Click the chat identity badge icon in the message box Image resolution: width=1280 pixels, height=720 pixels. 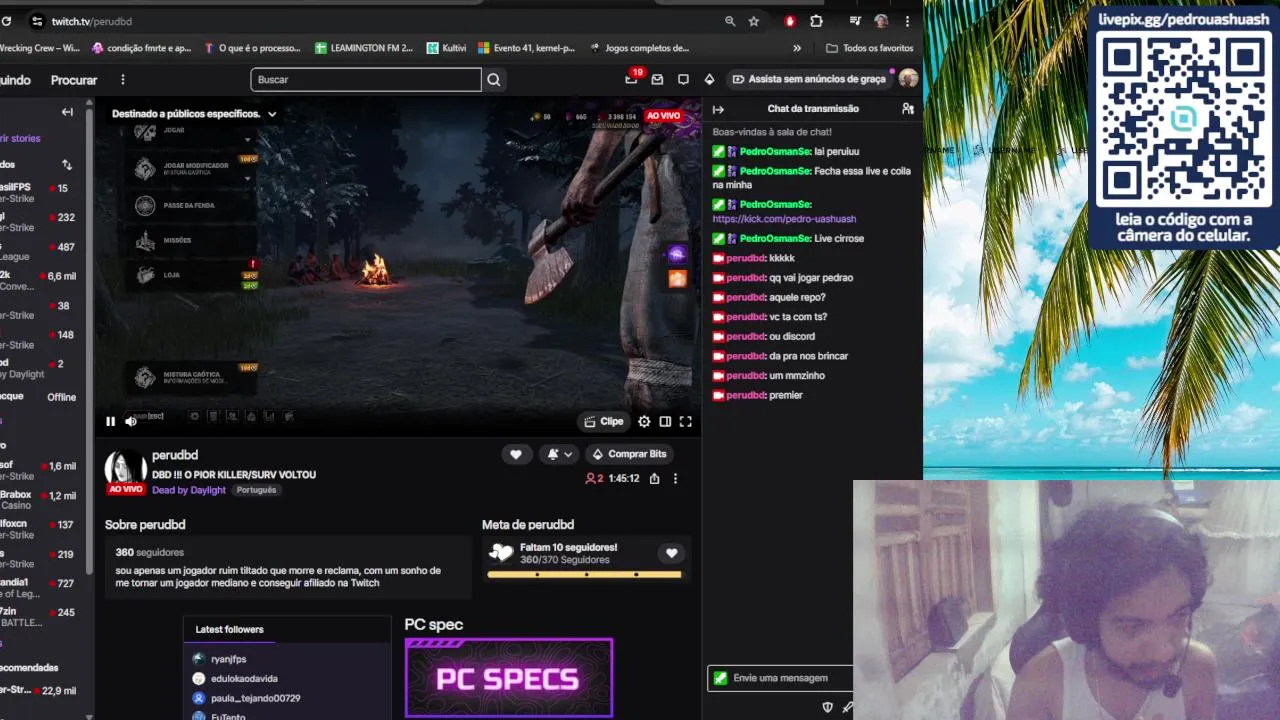720,678
